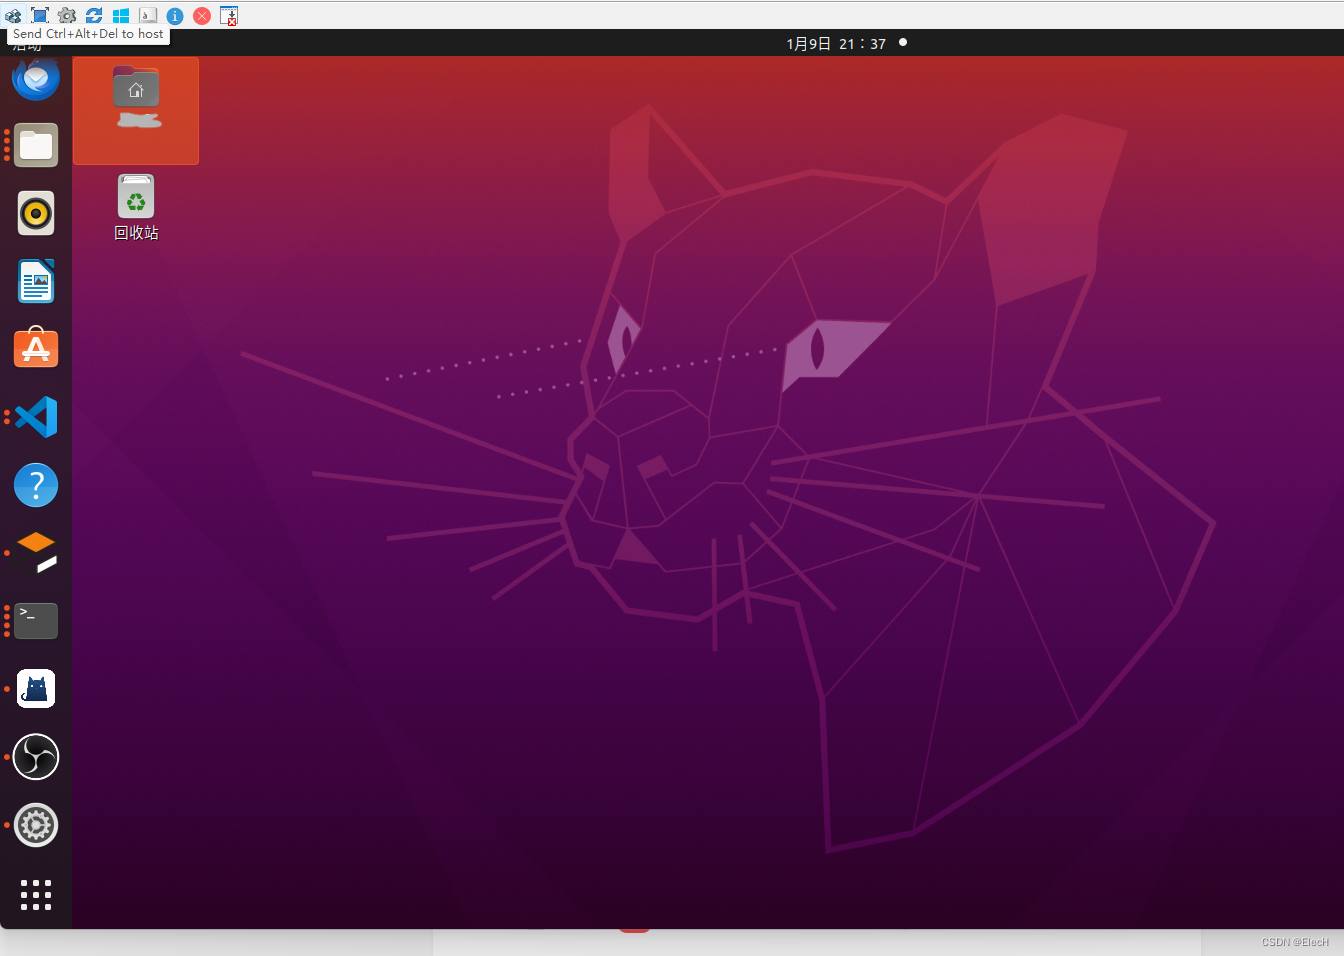
Task: Click the rightmost screenshot-download toolbar icon
Action: (228, 15)
